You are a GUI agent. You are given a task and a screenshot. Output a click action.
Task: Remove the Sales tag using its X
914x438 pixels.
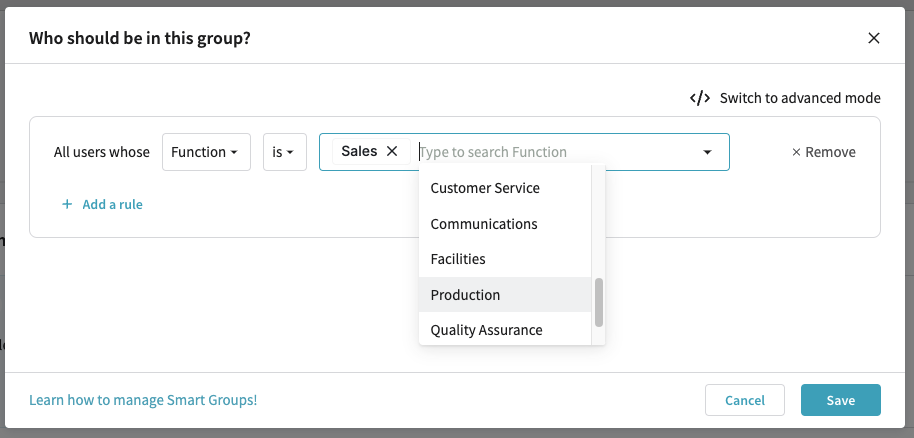(392, 151)
